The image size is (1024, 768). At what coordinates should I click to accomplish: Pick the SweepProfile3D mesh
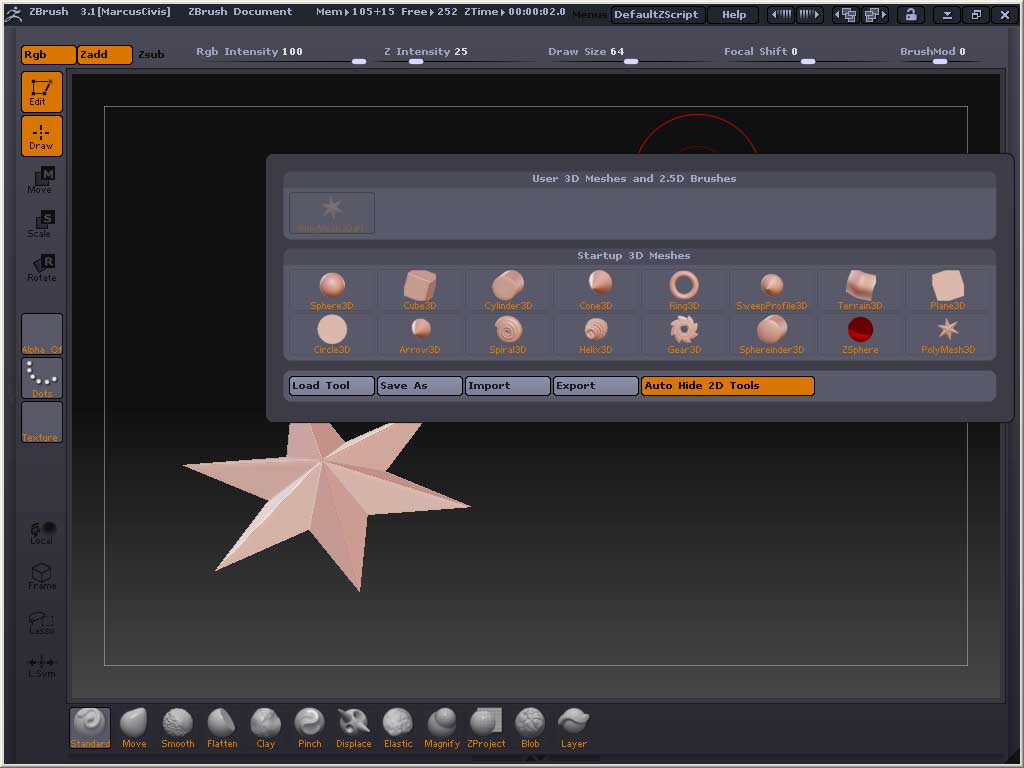pos(772,290)
